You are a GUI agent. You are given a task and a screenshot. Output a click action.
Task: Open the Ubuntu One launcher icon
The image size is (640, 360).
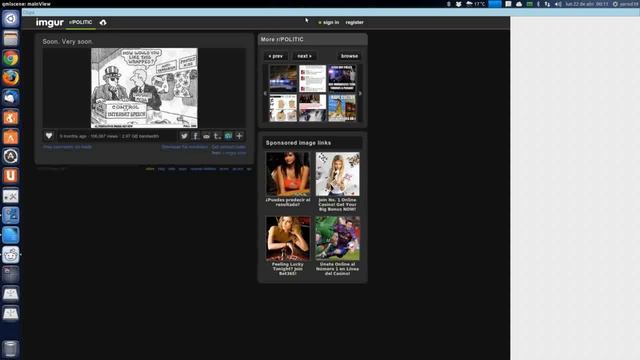coord(11,176)
